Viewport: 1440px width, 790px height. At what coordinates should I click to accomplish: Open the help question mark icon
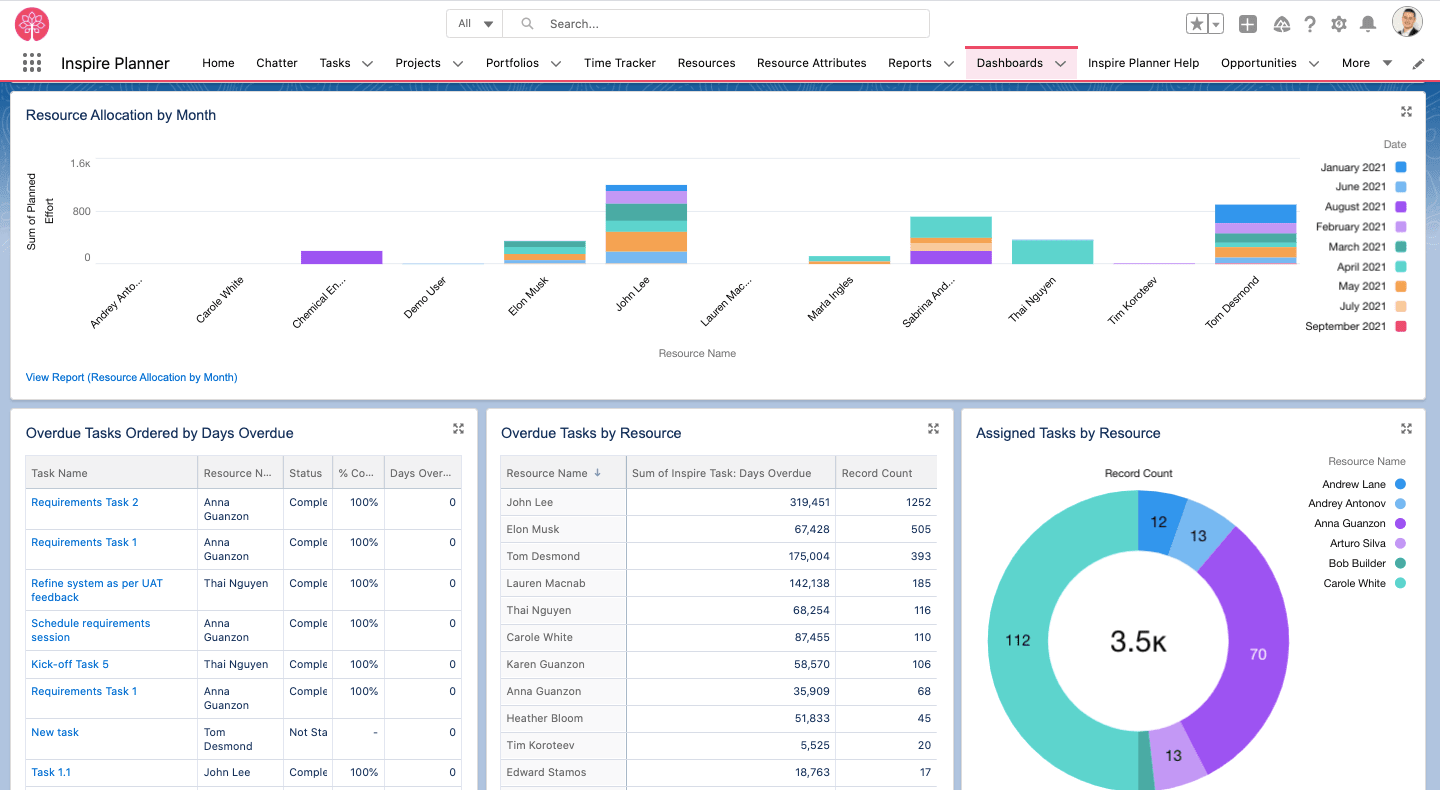click(x=1310, y=24)
